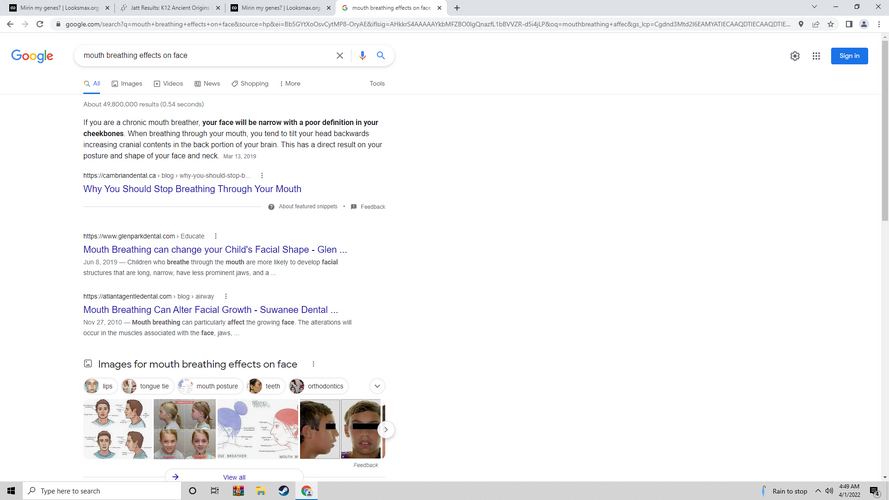
Task: Open the Chrome profile avatar
Action: click(x=864, y=24)
